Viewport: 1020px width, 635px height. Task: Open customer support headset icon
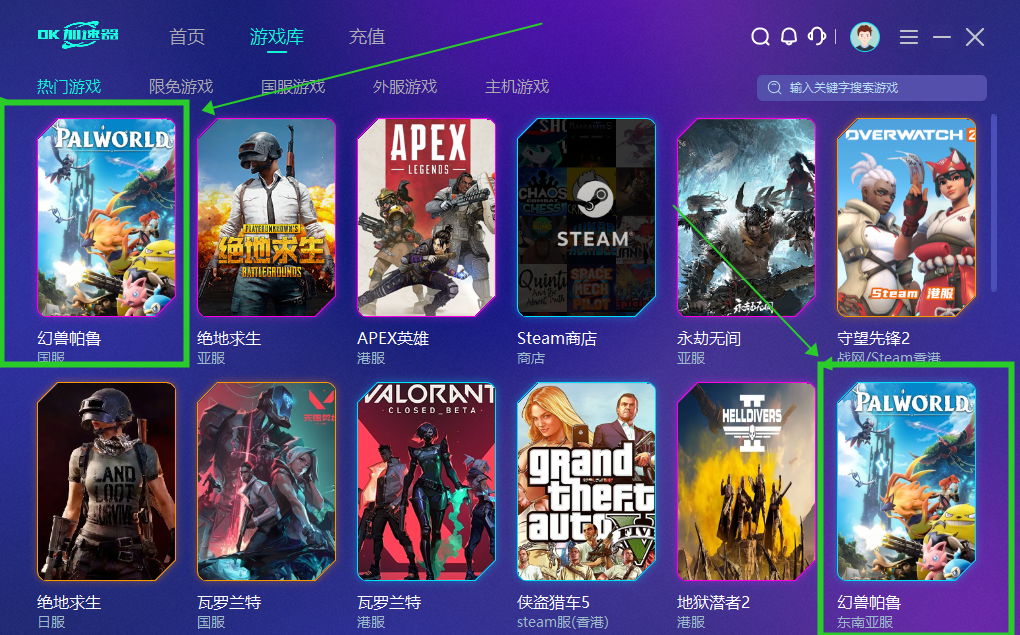(817, 36)
